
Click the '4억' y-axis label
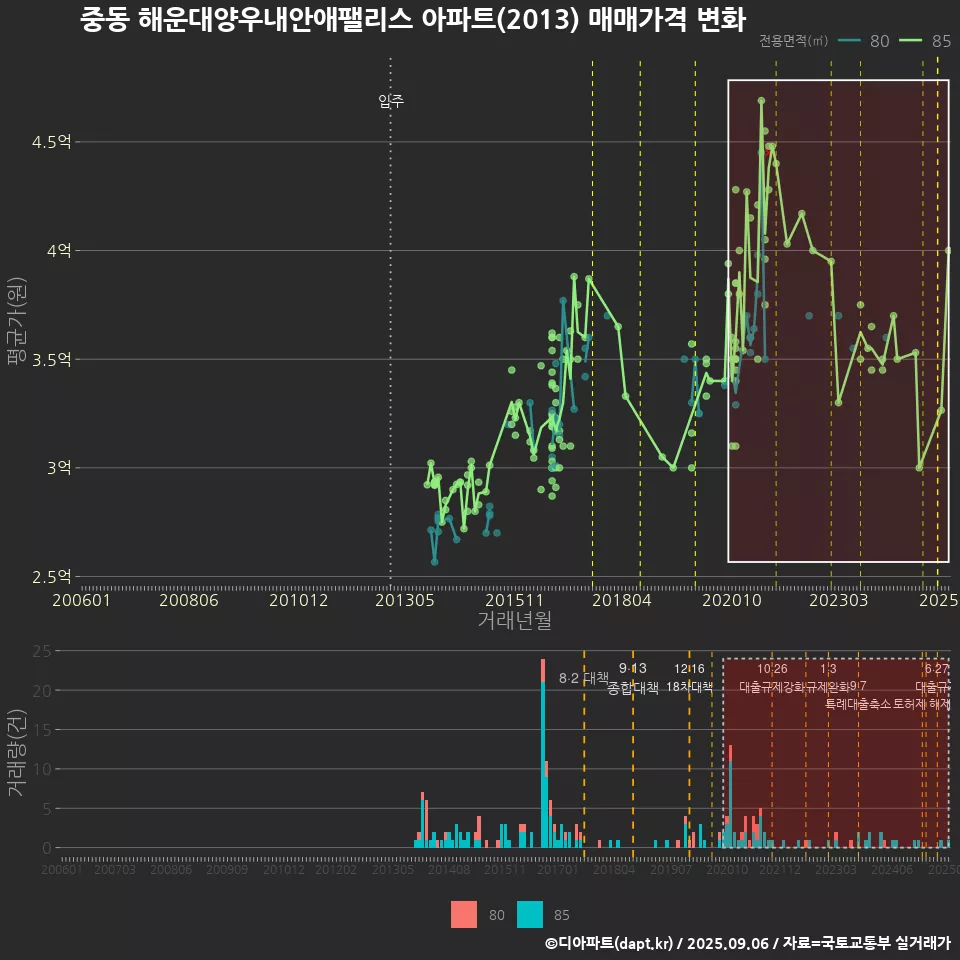point(59,250)
